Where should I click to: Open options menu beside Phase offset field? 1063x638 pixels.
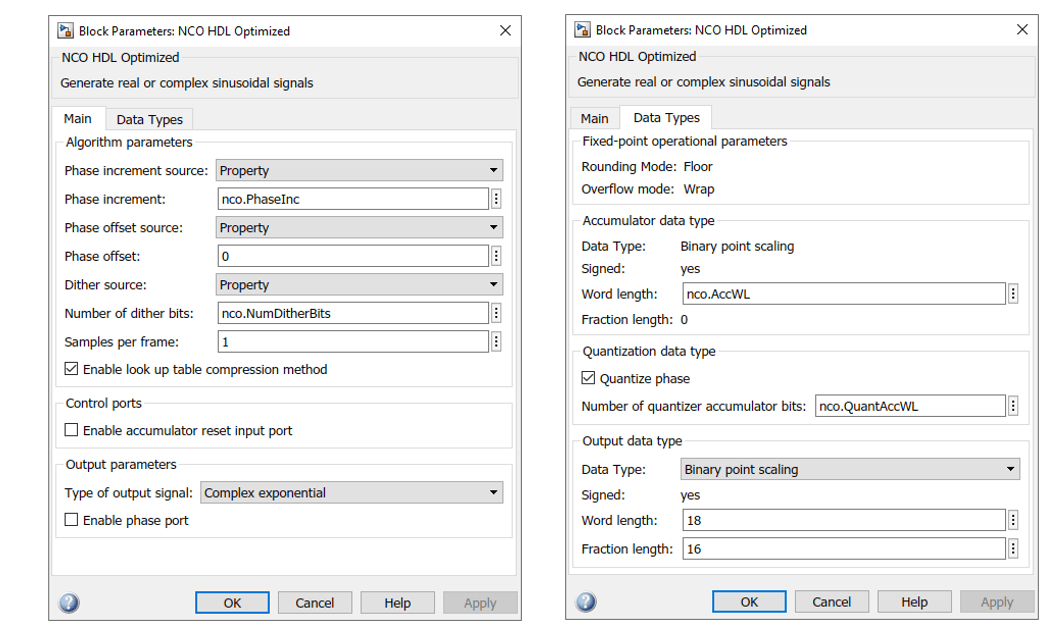(x=496, y=256)
